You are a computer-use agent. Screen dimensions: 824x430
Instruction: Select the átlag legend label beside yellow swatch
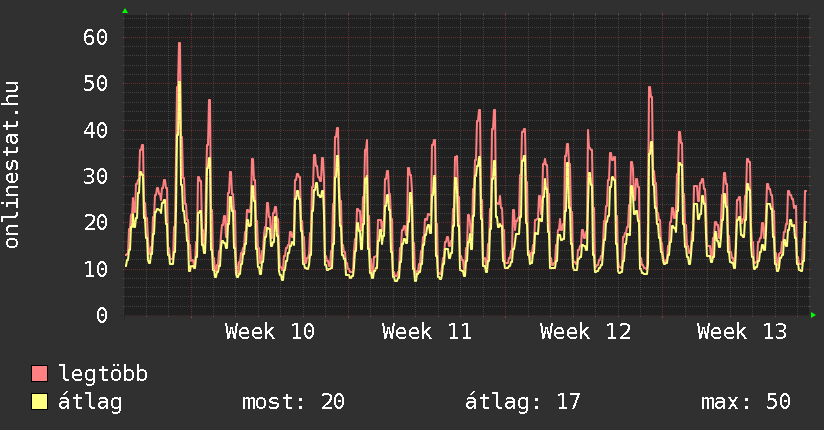coord(90,402)
